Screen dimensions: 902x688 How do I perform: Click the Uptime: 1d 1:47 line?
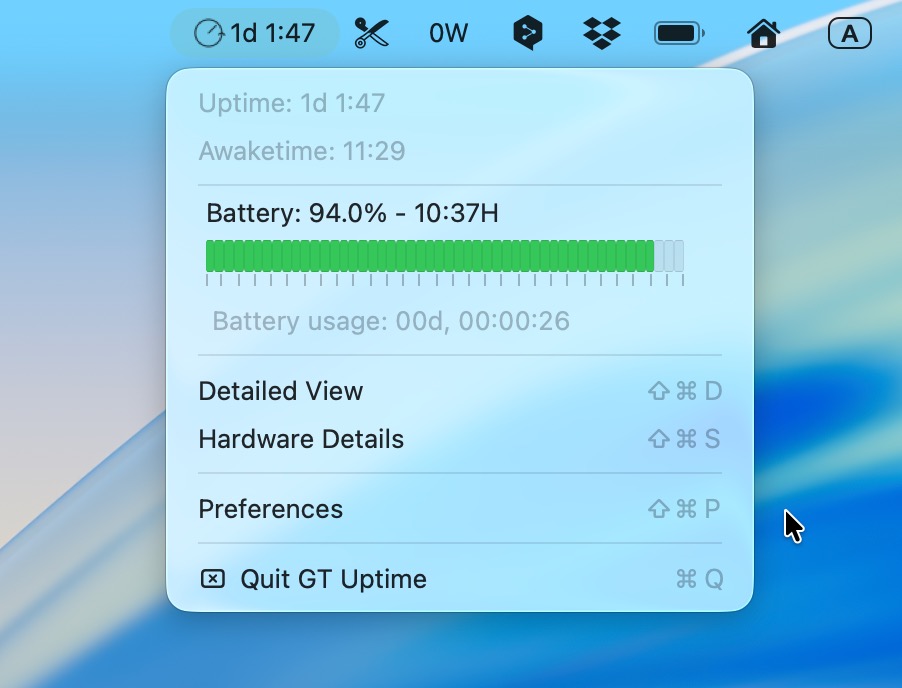point(292,104)
